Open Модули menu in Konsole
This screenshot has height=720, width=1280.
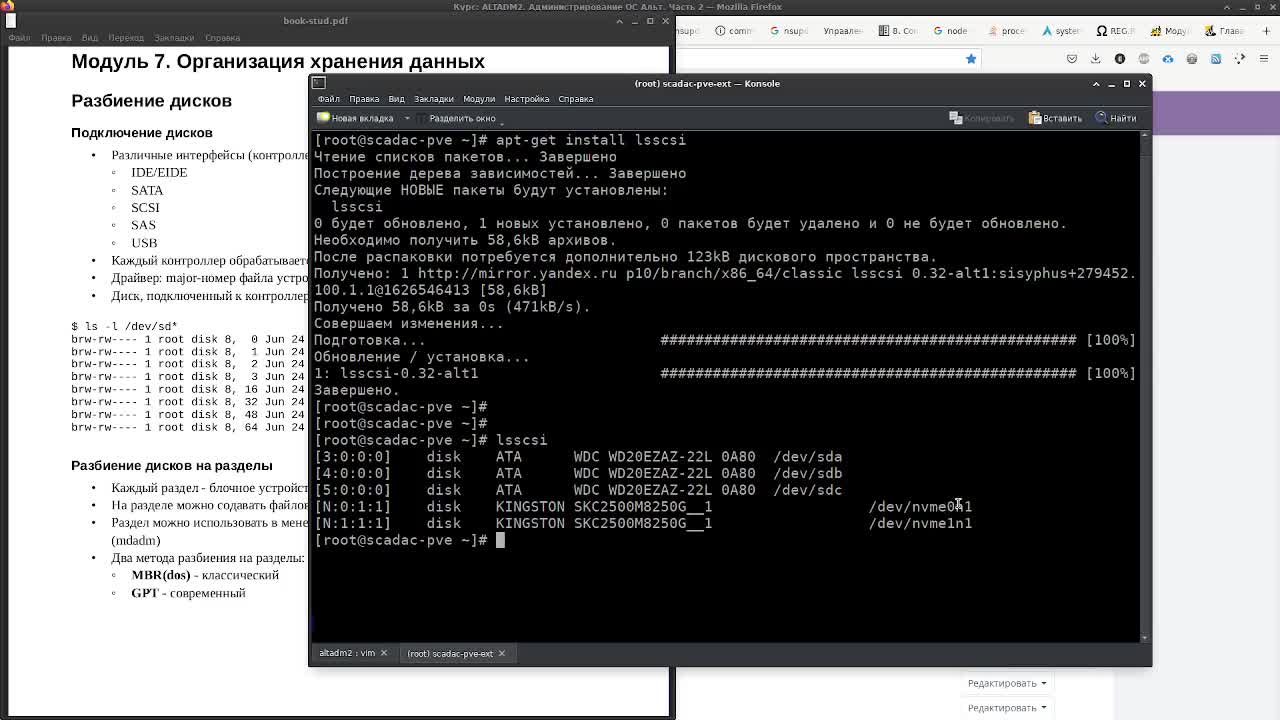tap(478, 99)
